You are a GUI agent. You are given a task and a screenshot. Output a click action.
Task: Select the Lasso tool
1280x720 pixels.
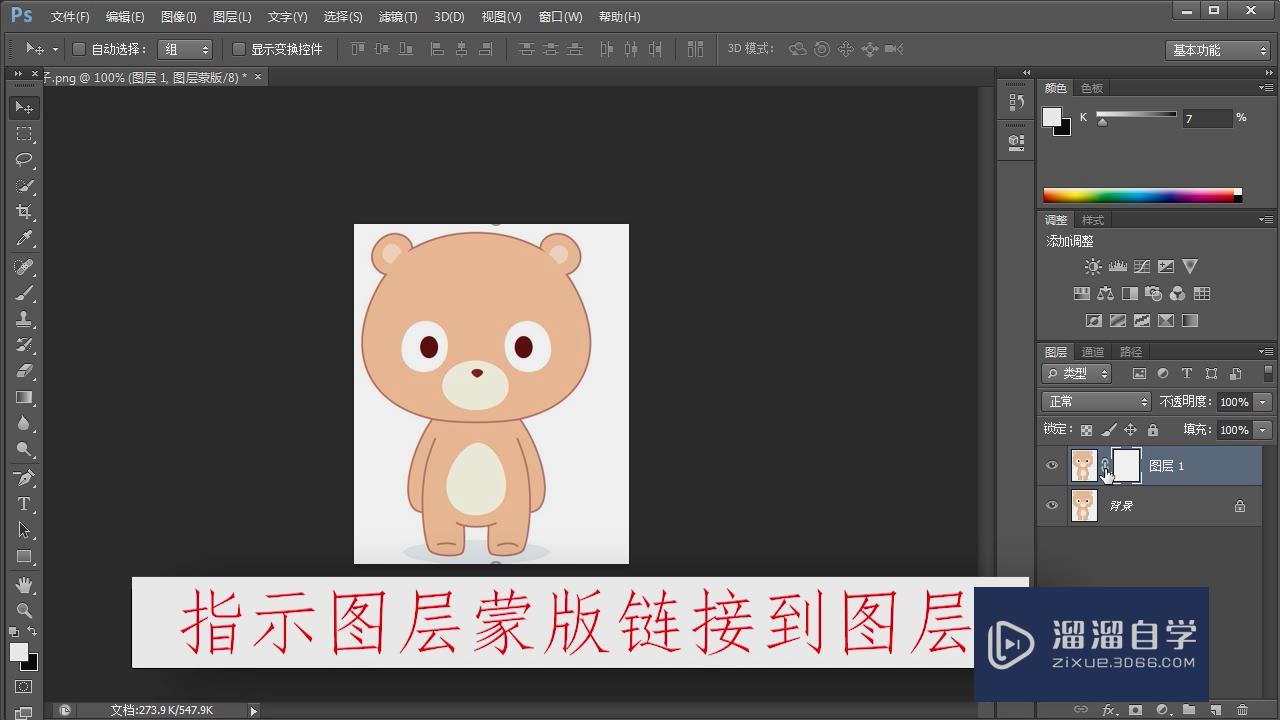click(x=24, y=160)
